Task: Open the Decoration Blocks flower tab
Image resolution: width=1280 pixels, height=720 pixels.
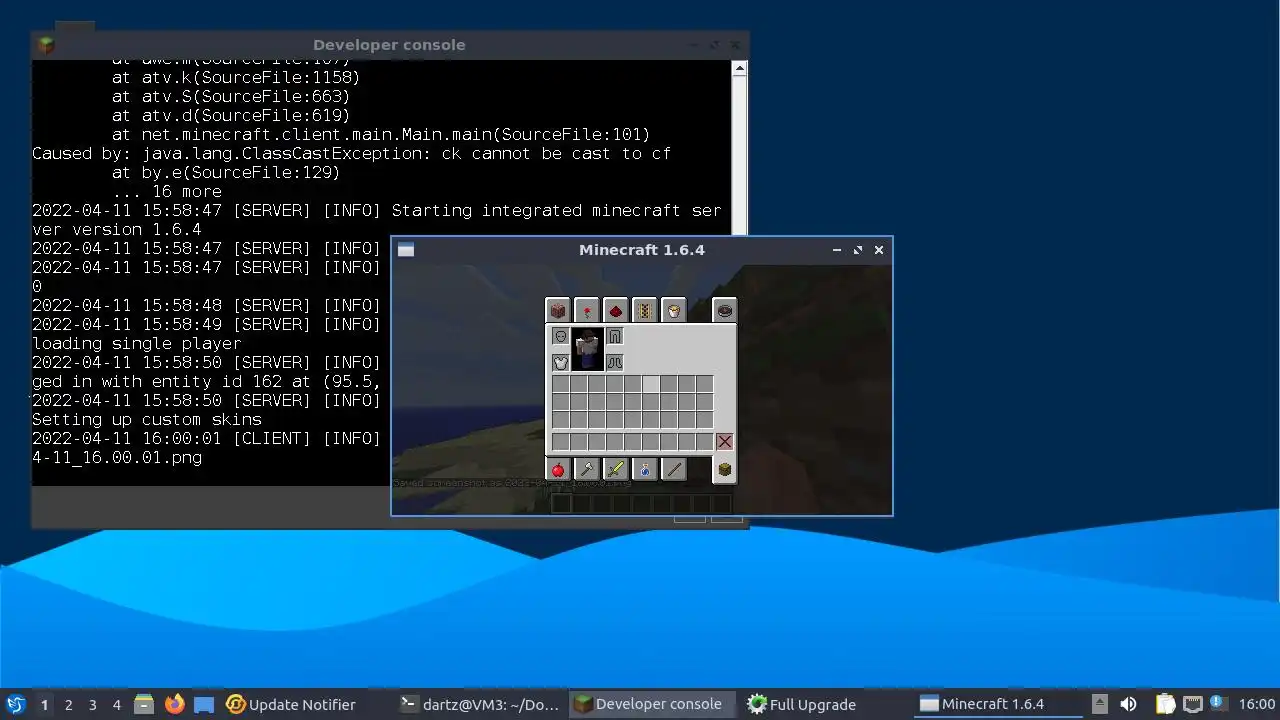Action: pos(587,311)
